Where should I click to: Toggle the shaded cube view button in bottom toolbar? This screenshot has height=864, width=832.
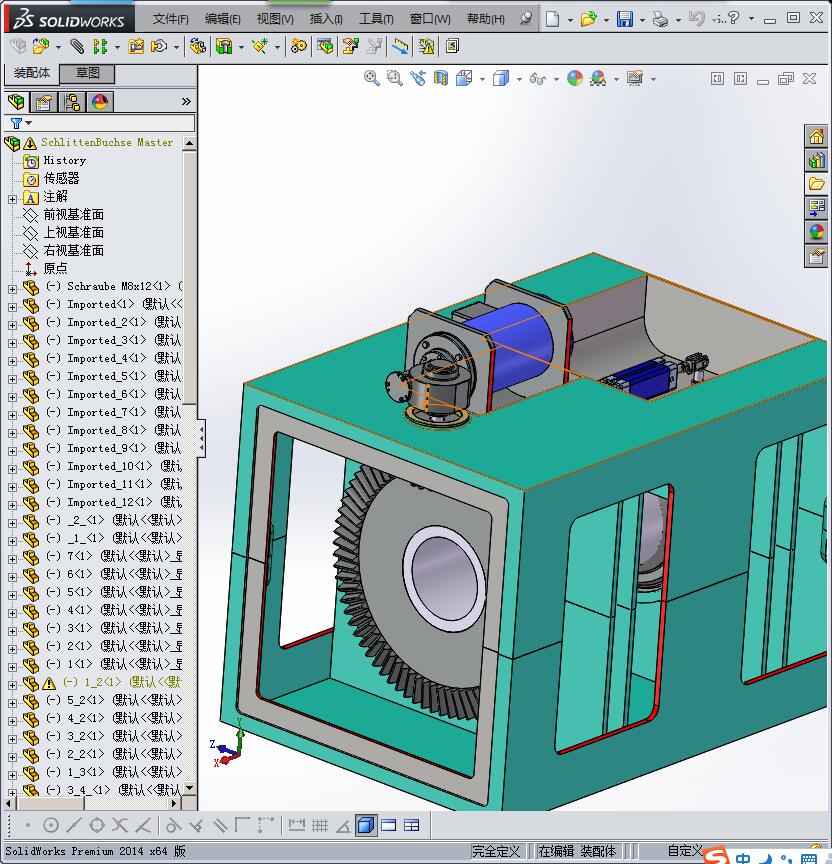point(366,825)
